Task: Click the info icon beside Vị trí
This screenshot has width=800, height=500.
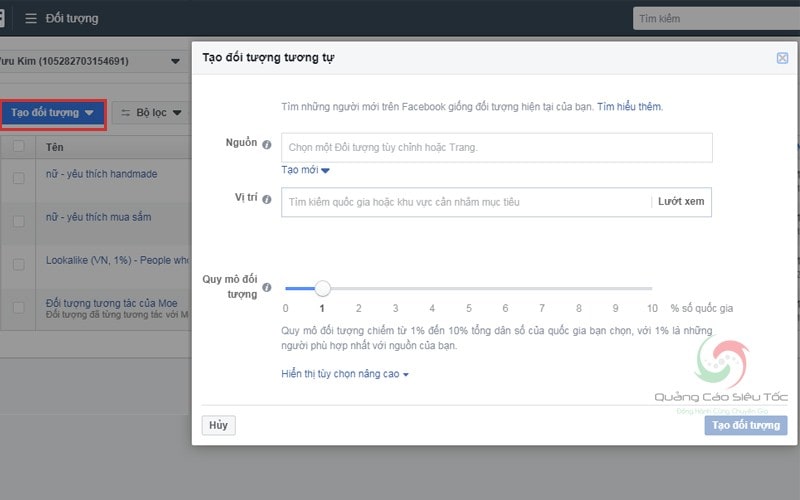Action: [x=266, y=199]
